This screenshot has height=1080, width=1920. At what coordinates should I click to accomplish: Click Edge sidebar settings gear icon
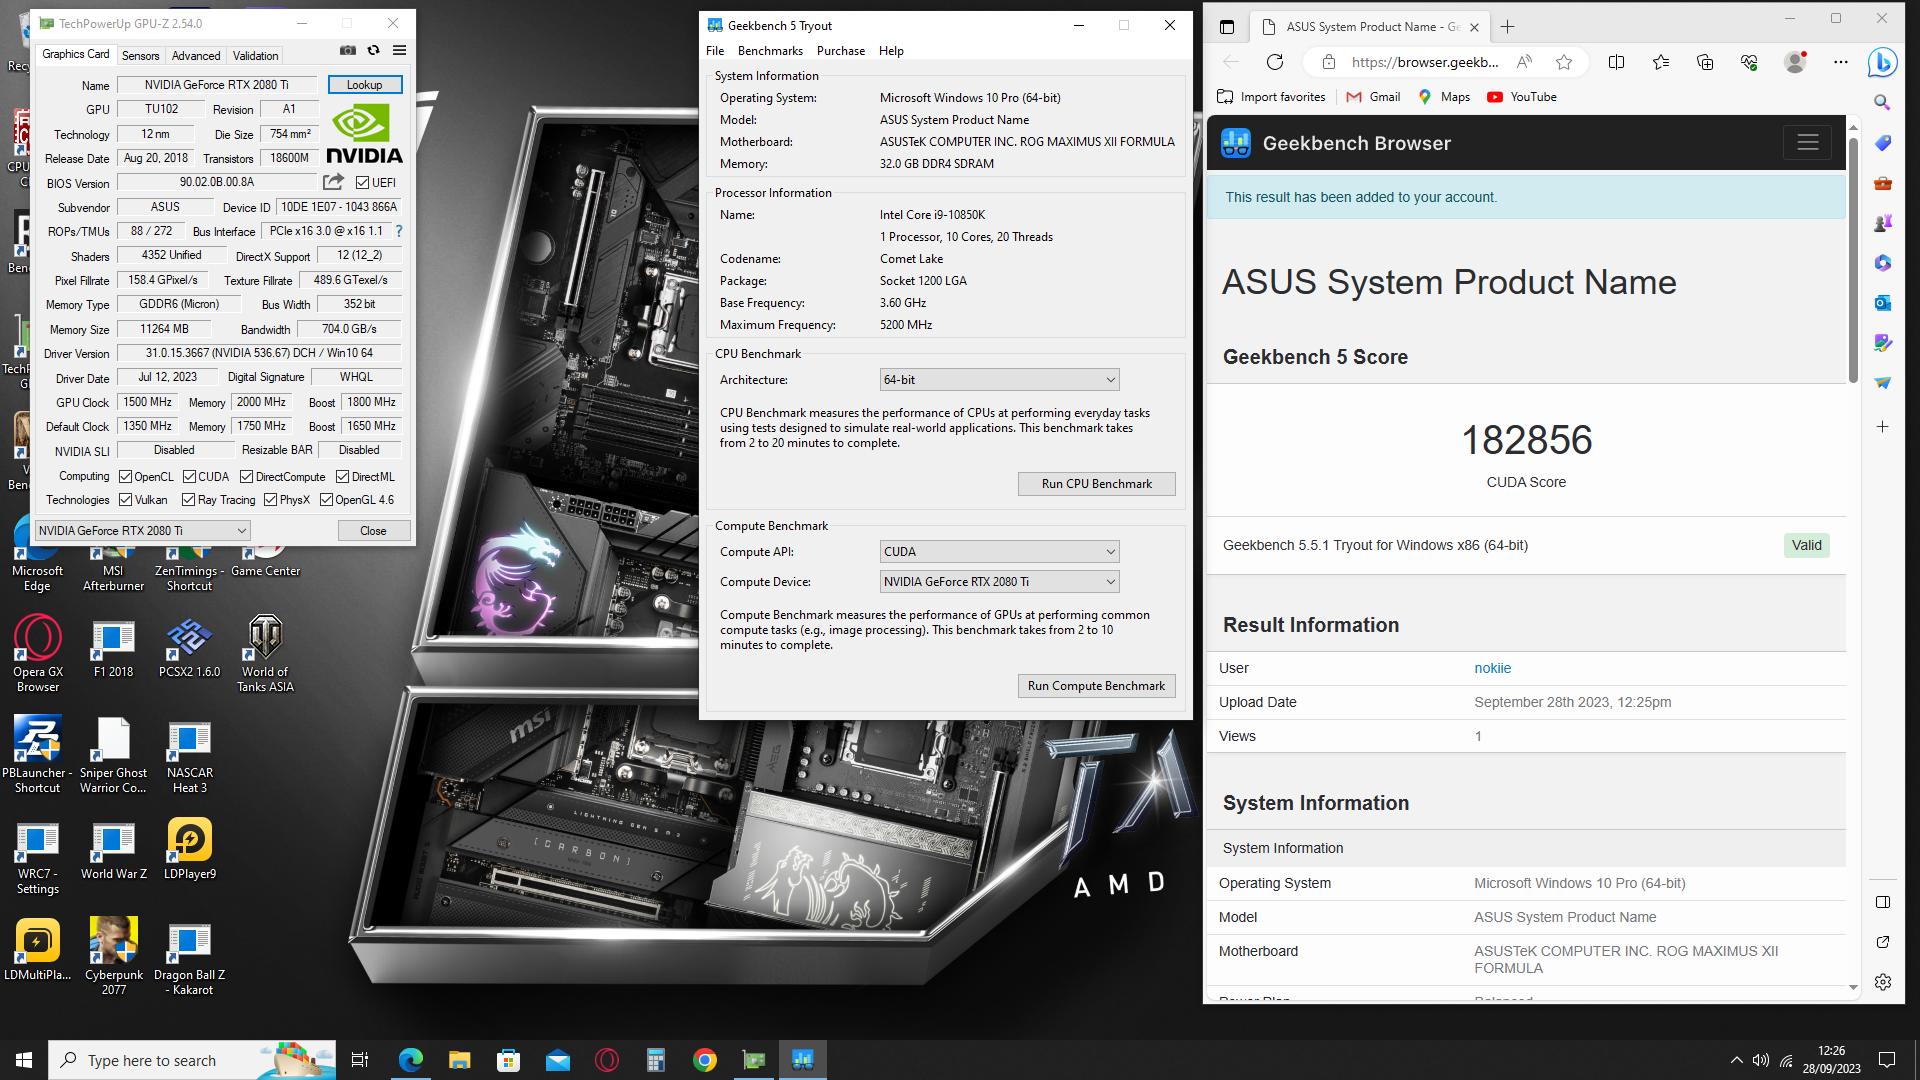pos(1882,982)
